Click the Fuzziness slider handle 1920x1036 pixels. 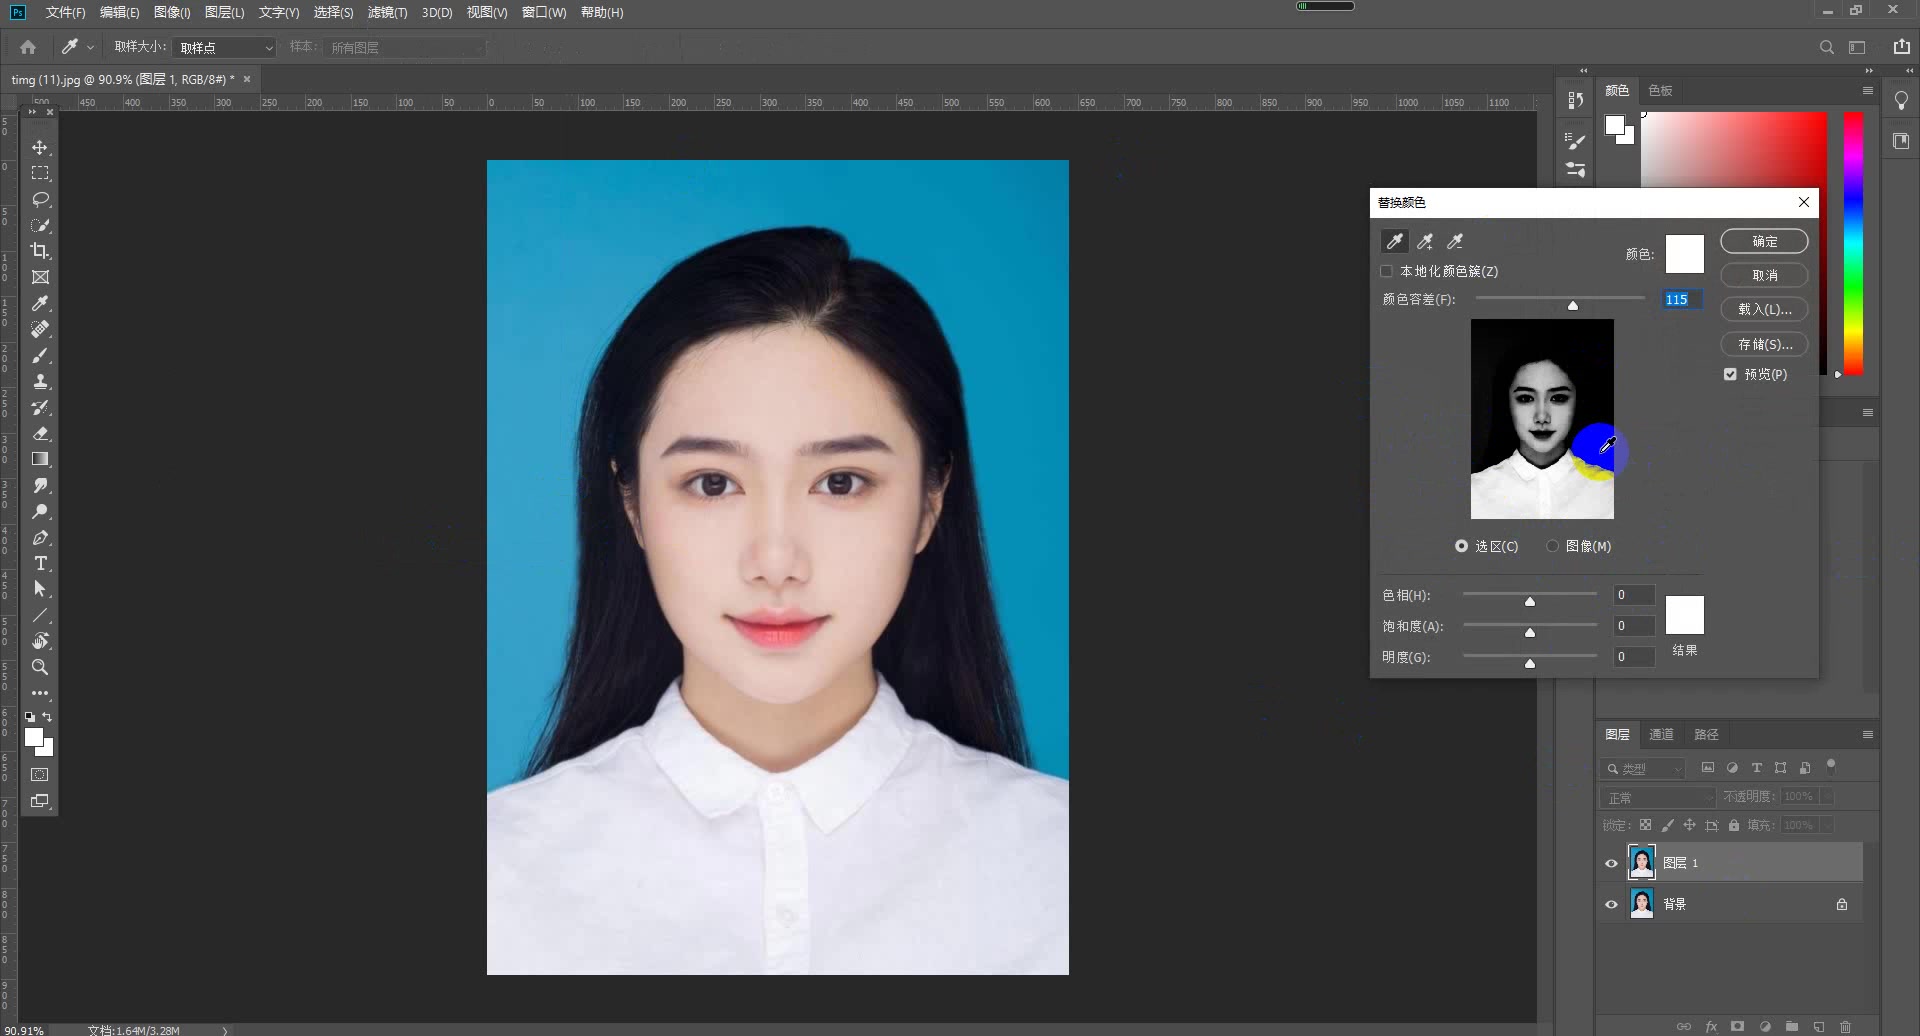click(x=1573, y=305)
